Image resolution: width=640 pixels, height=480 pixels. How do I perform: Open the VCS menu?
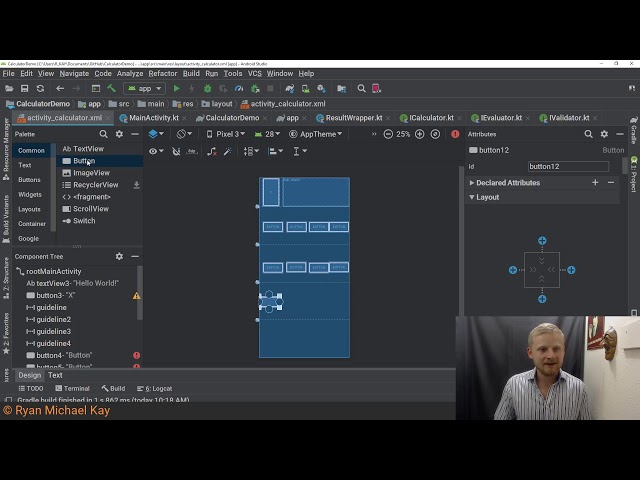(x=255, y=73)
